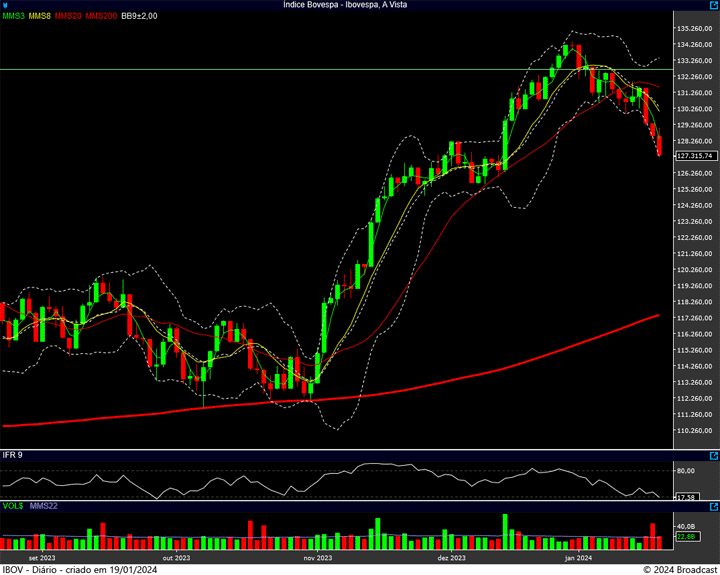Viewport: 720px width, 575px height.
Task: Click the IFR value tag 17,58
Action: [x=686, y=497]
